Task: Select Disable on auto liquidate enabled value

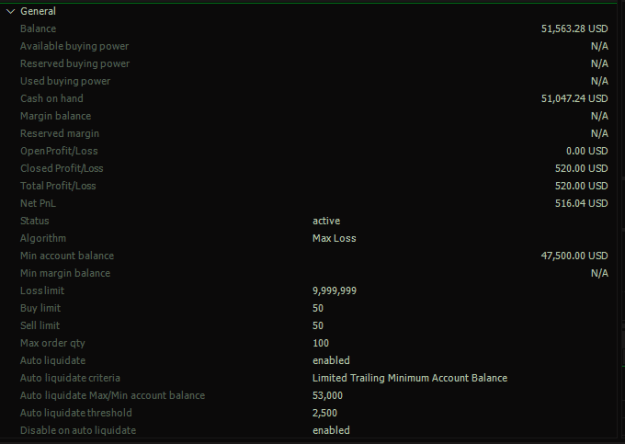Action: click(331, 430)
